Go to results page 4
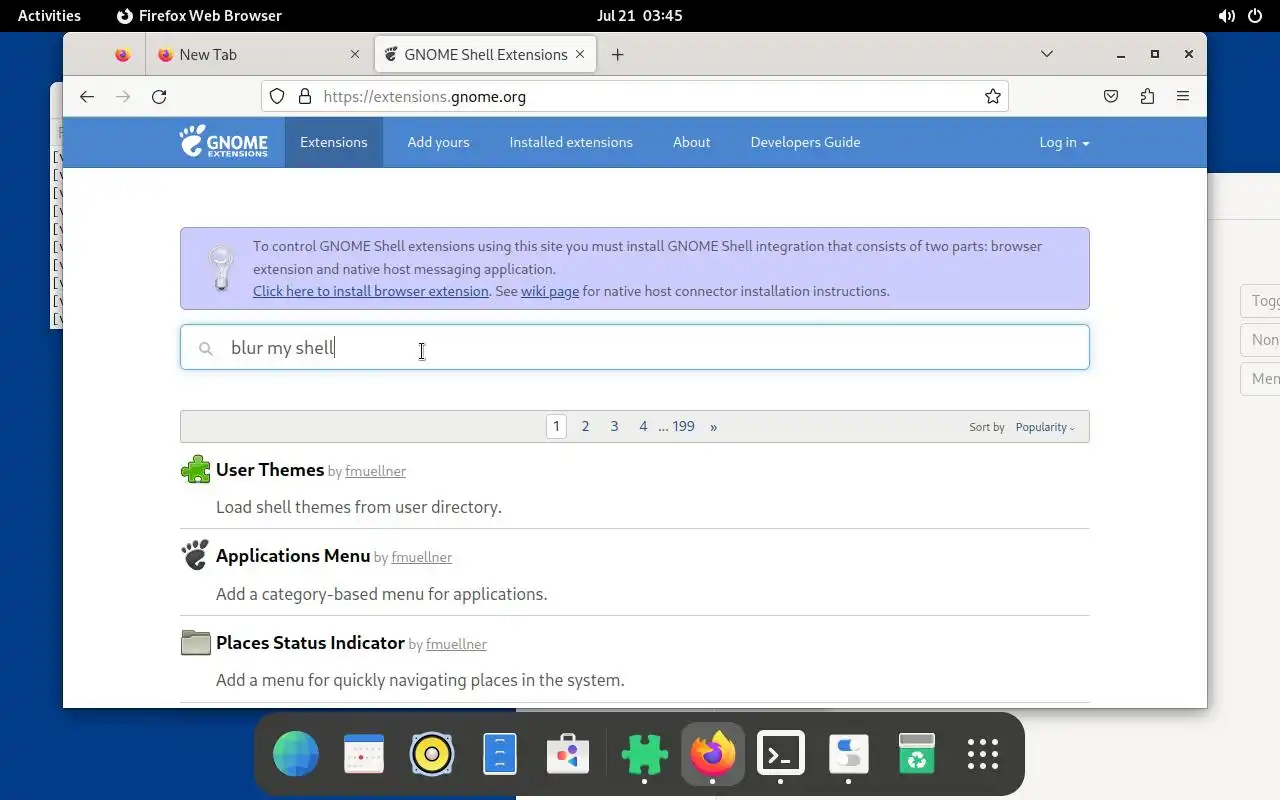Image resolution: width=1280 pixels, height=800 pixels. pos(643,426)
